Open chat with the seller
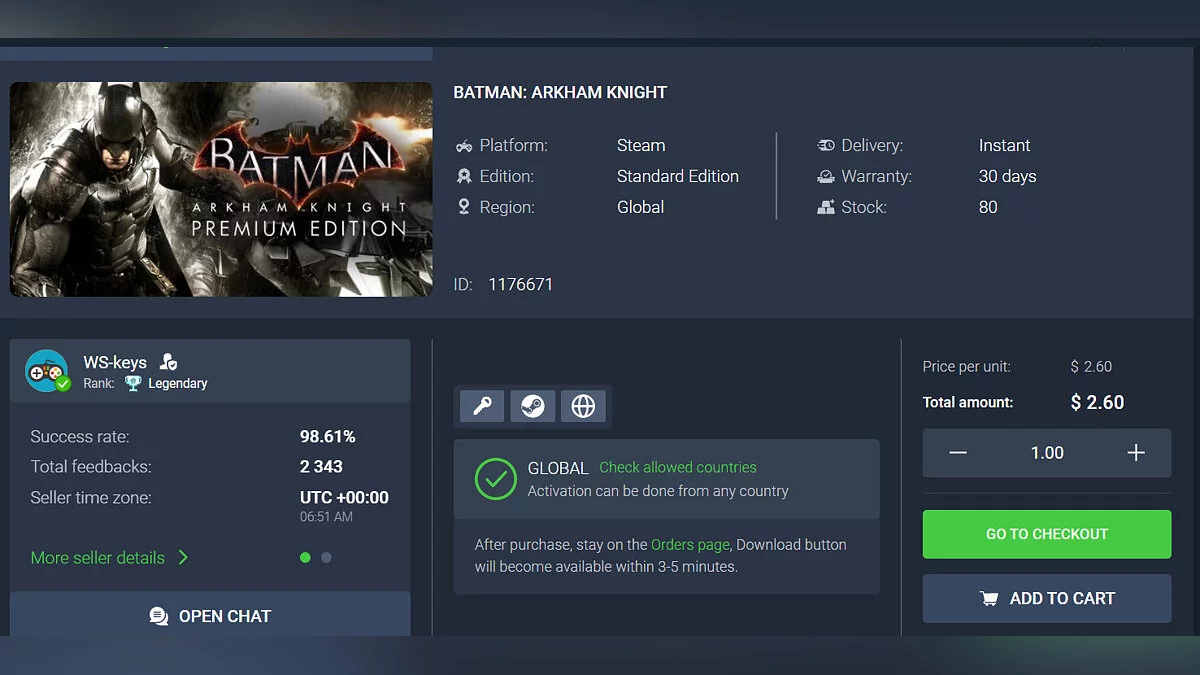This screenshot has height=675, width=1200. [210, 614]
